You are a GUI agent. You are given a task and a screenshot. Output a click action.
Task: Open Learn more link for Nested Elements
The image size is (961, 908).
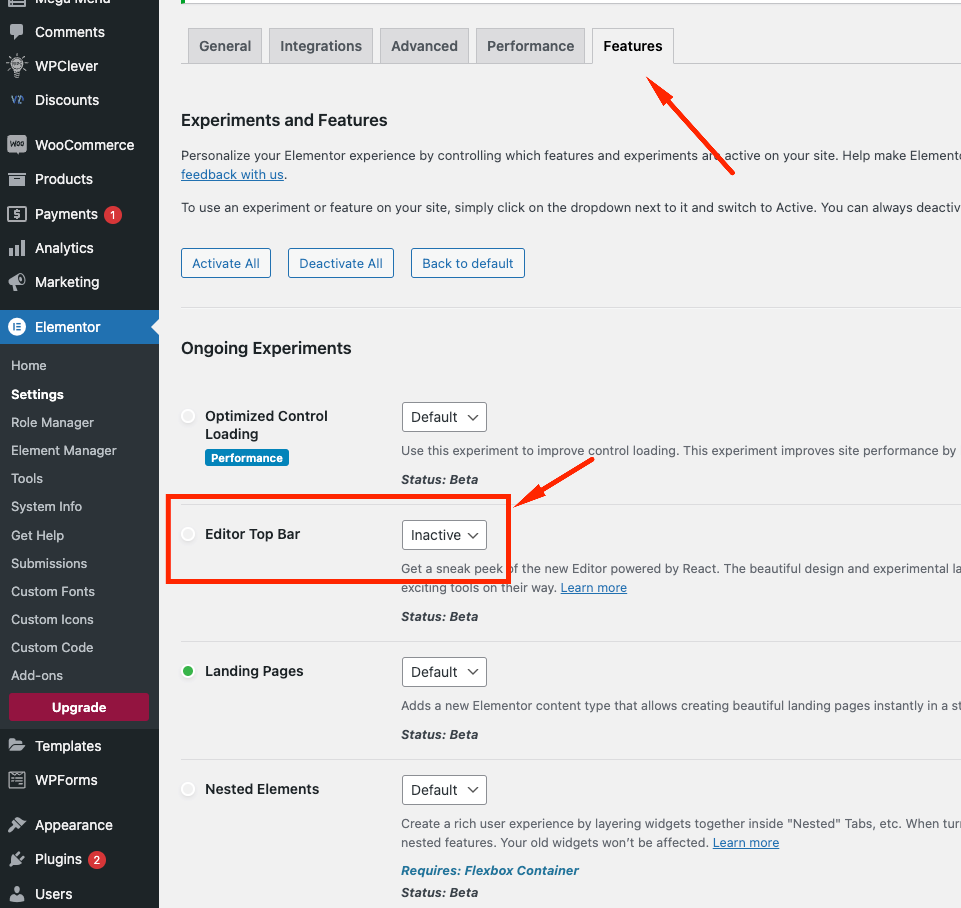745,842
